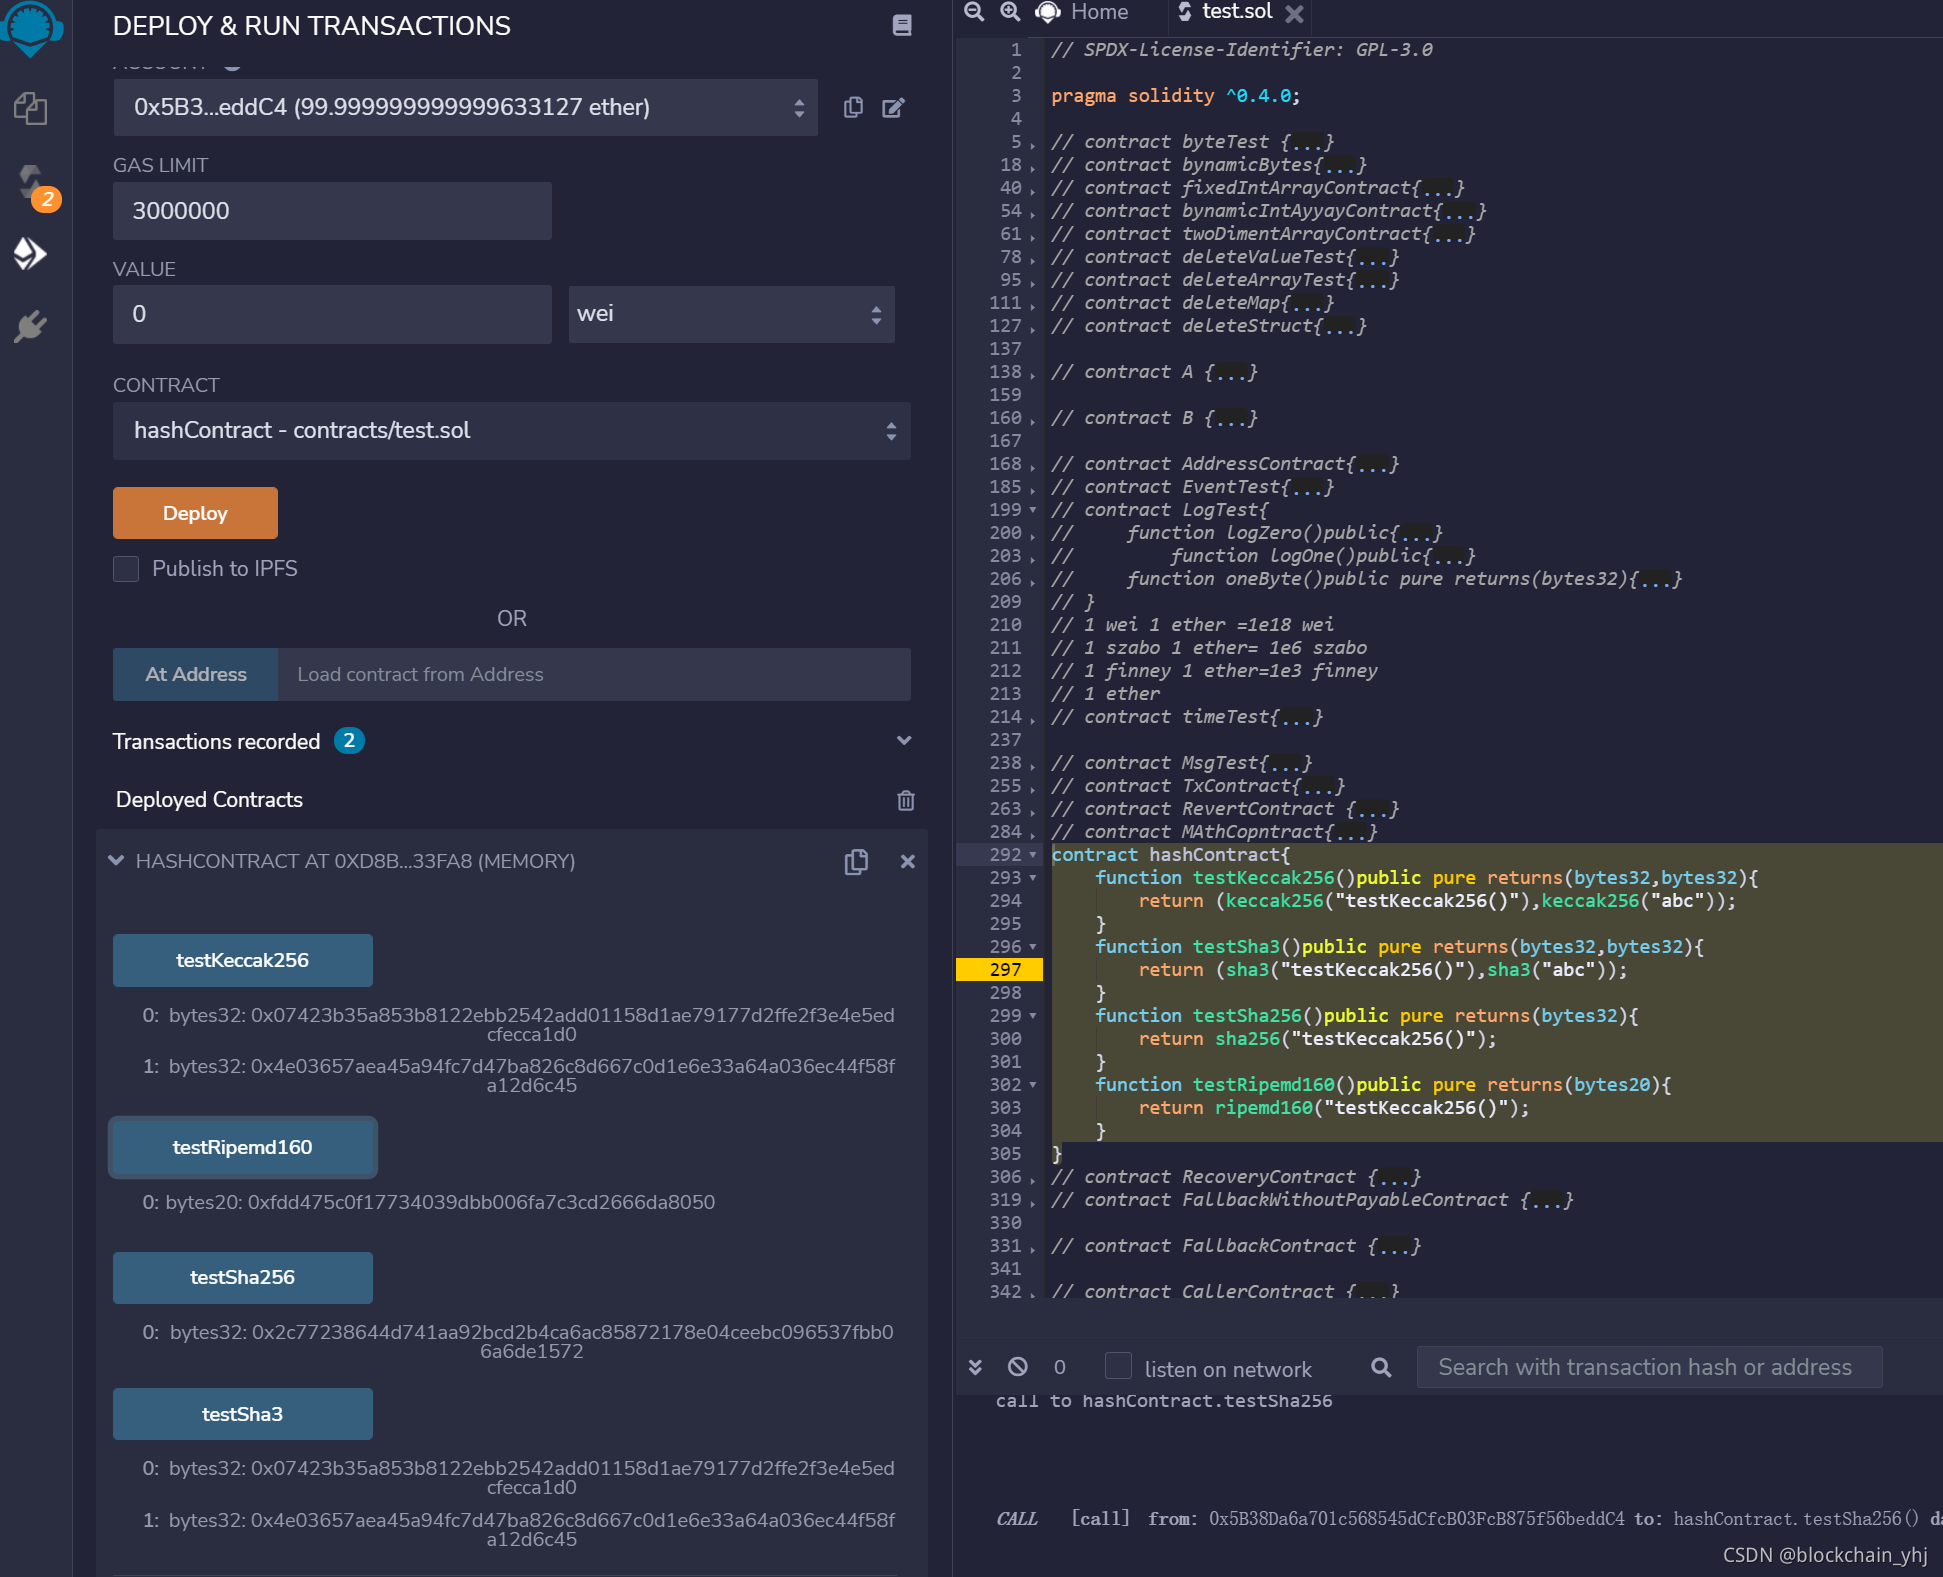The width and height of the screenshot is (1943, 1577).
Task: Open the Plugin manager plug icon
Action: pyautogui.click(x=31, y=326)
